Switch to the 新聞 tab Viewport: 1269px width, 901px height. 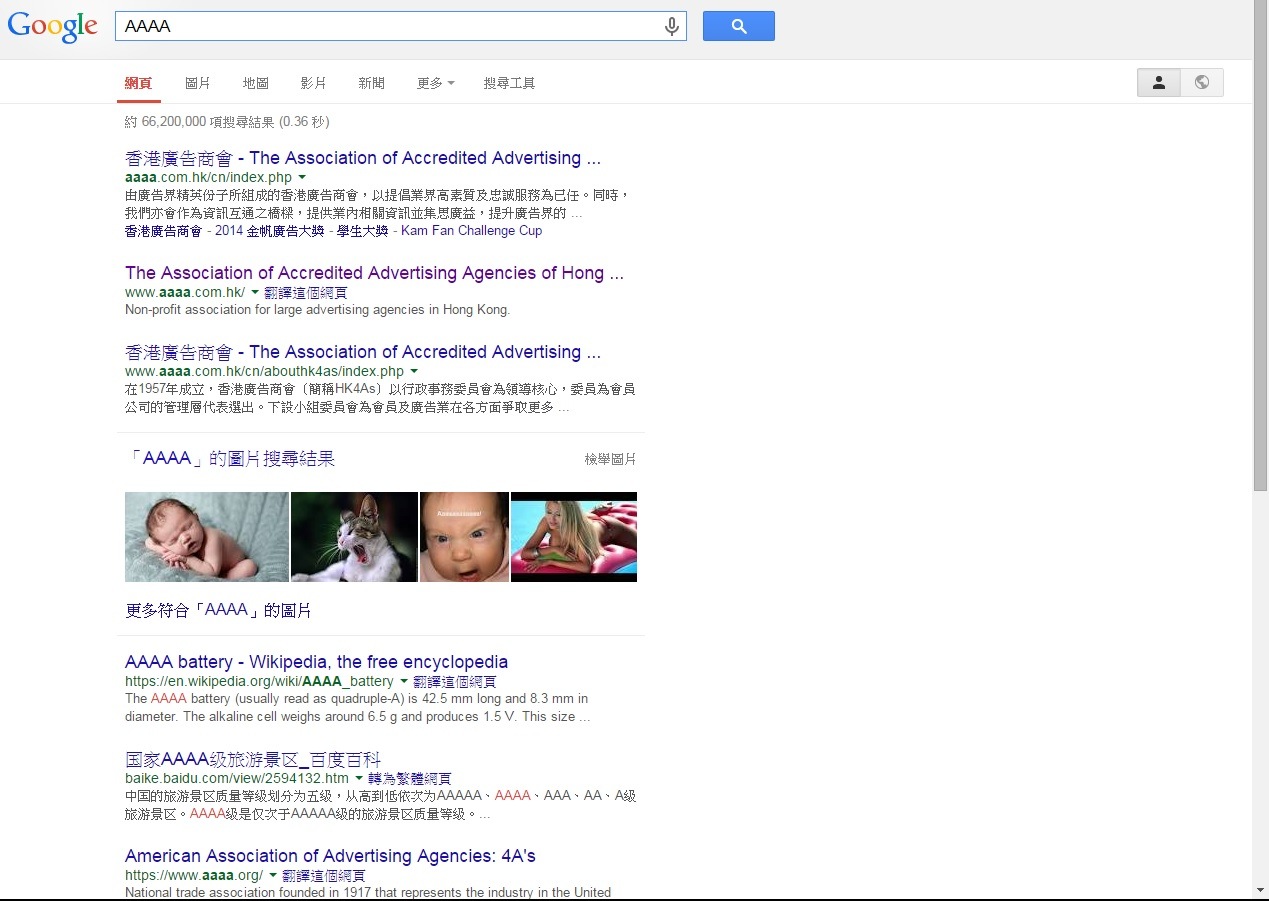pyautogui.click(x=371, y=83)
